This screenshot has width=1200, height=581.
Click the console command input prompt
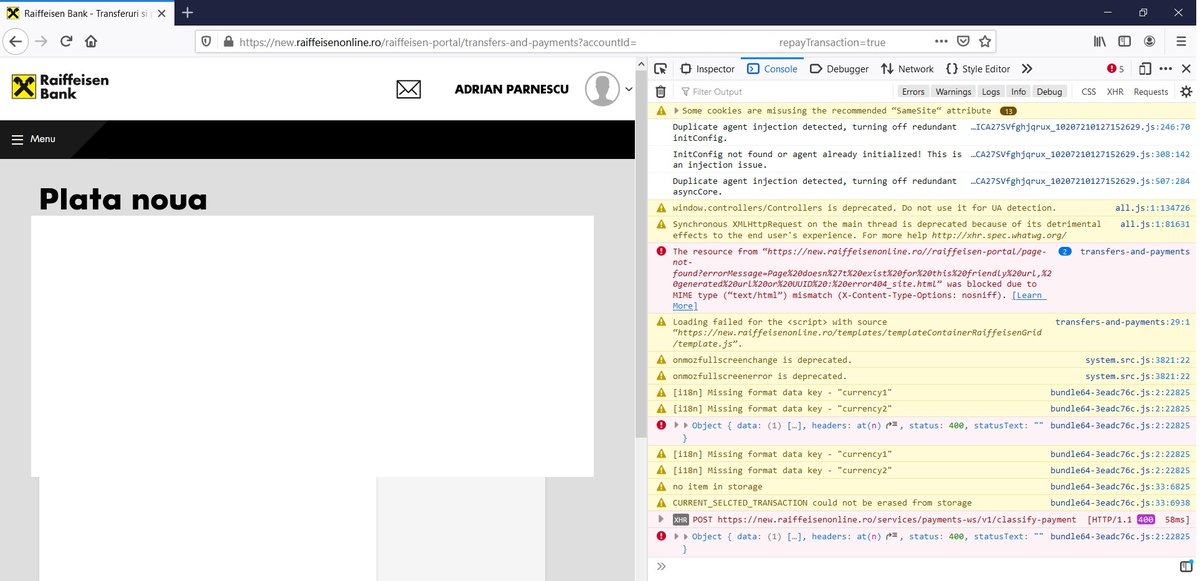[x=915, y=566]
